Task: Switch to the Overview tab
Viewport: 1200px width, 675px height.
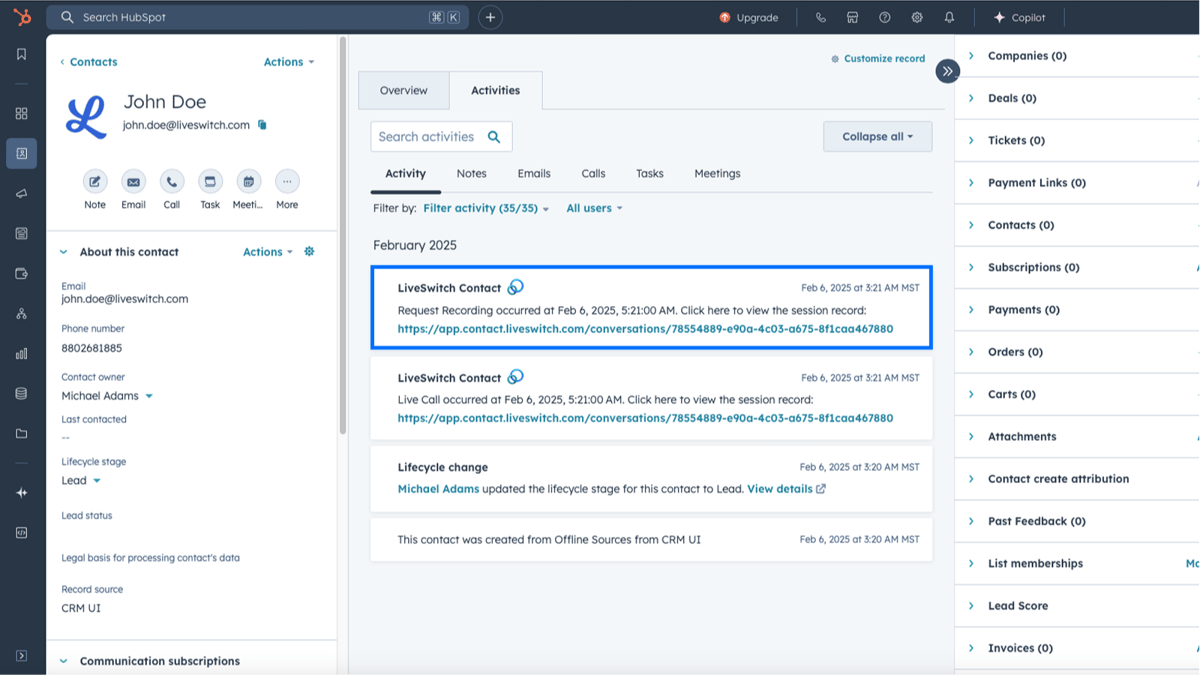Action: click(404, 90)
